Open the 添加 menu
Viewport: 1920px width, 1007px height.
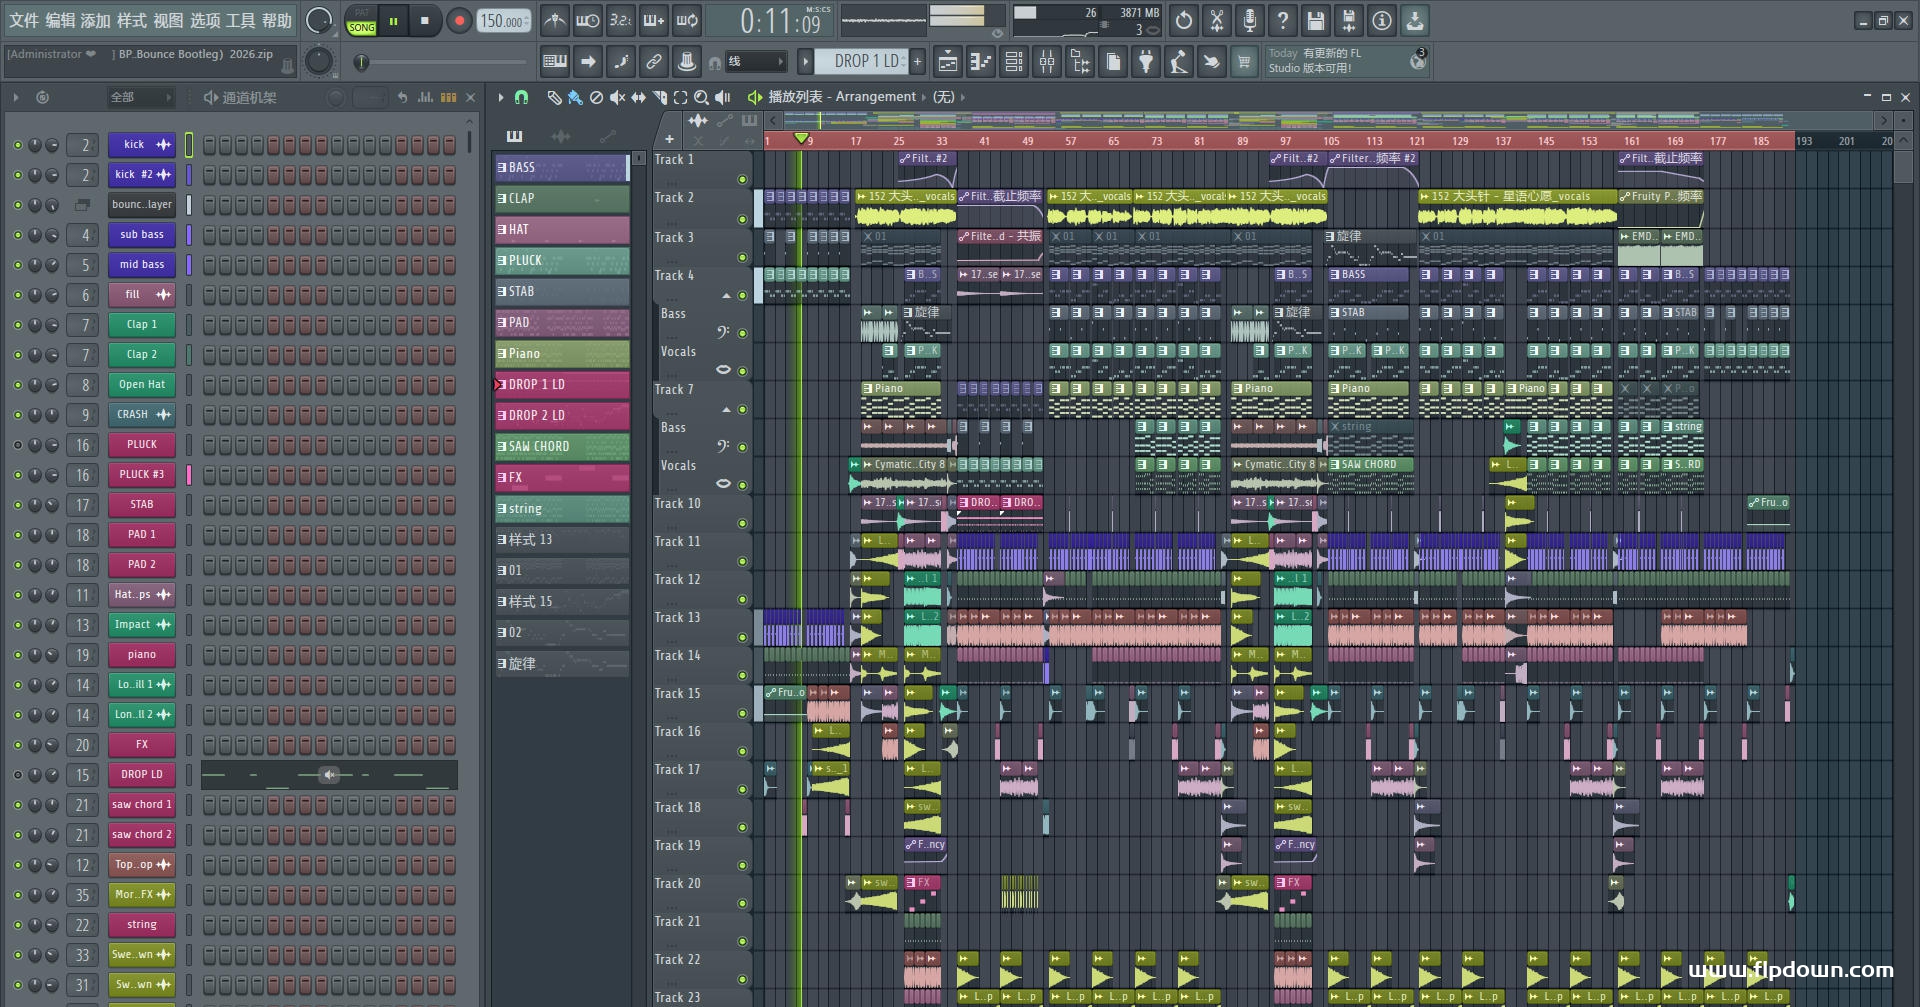pos(96,20)
